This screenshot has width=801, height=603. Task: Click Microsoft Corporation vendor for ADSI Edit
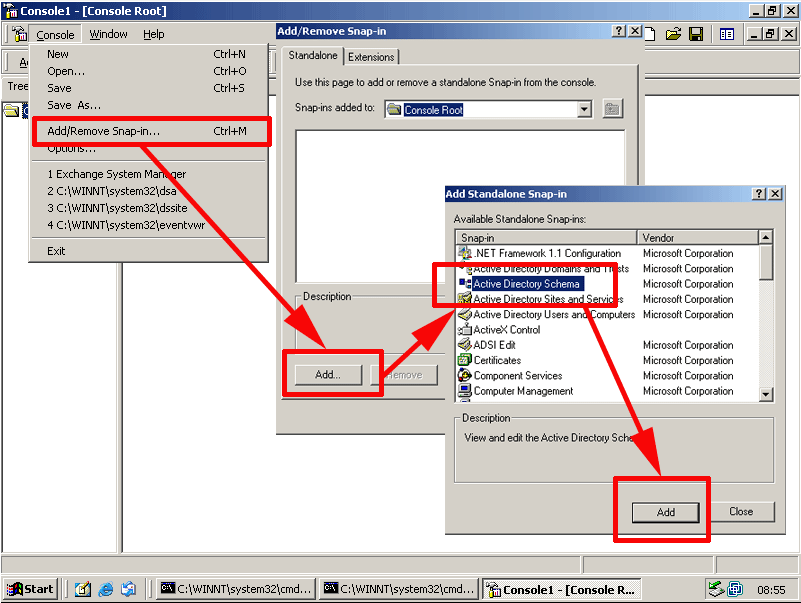coord(688,345)
